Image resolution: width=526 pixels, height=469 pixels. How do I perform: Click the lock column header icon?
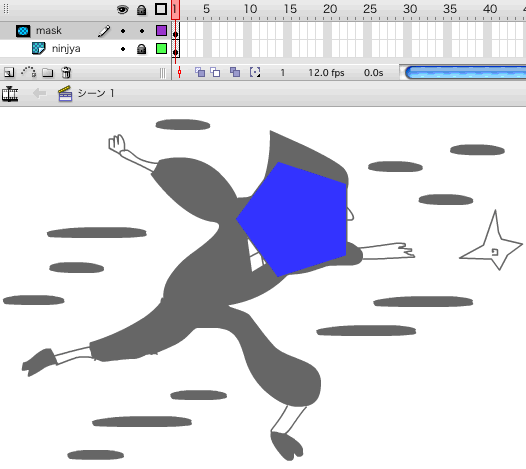[x=141, y=9]
